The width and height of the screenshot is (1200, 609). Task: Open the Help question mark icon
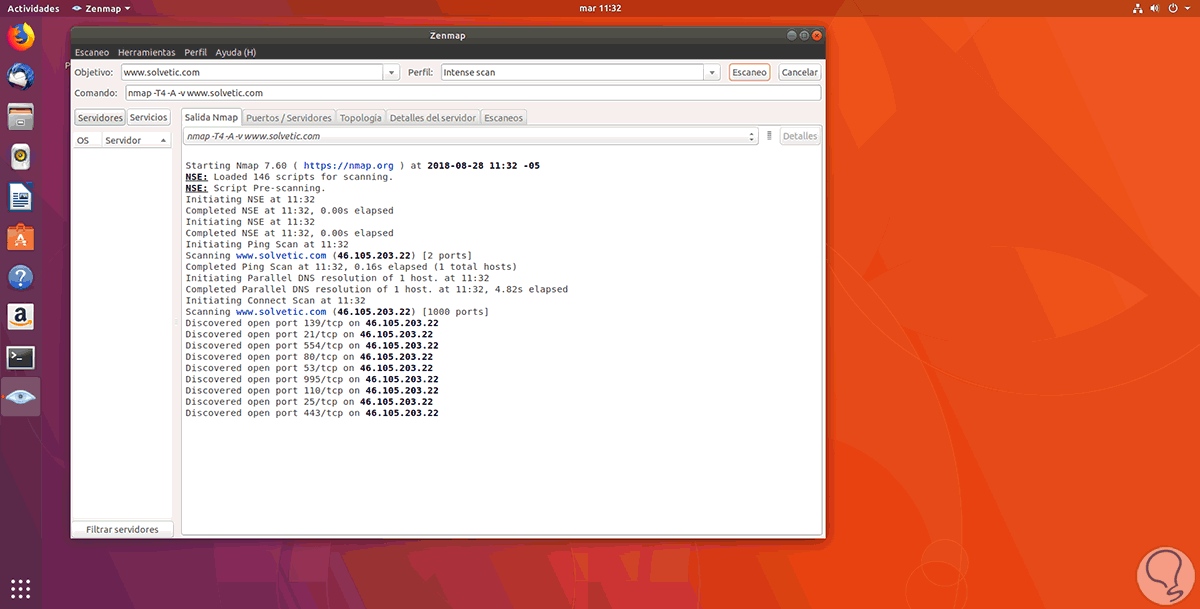pyautogui.click(x=21, y=277)
